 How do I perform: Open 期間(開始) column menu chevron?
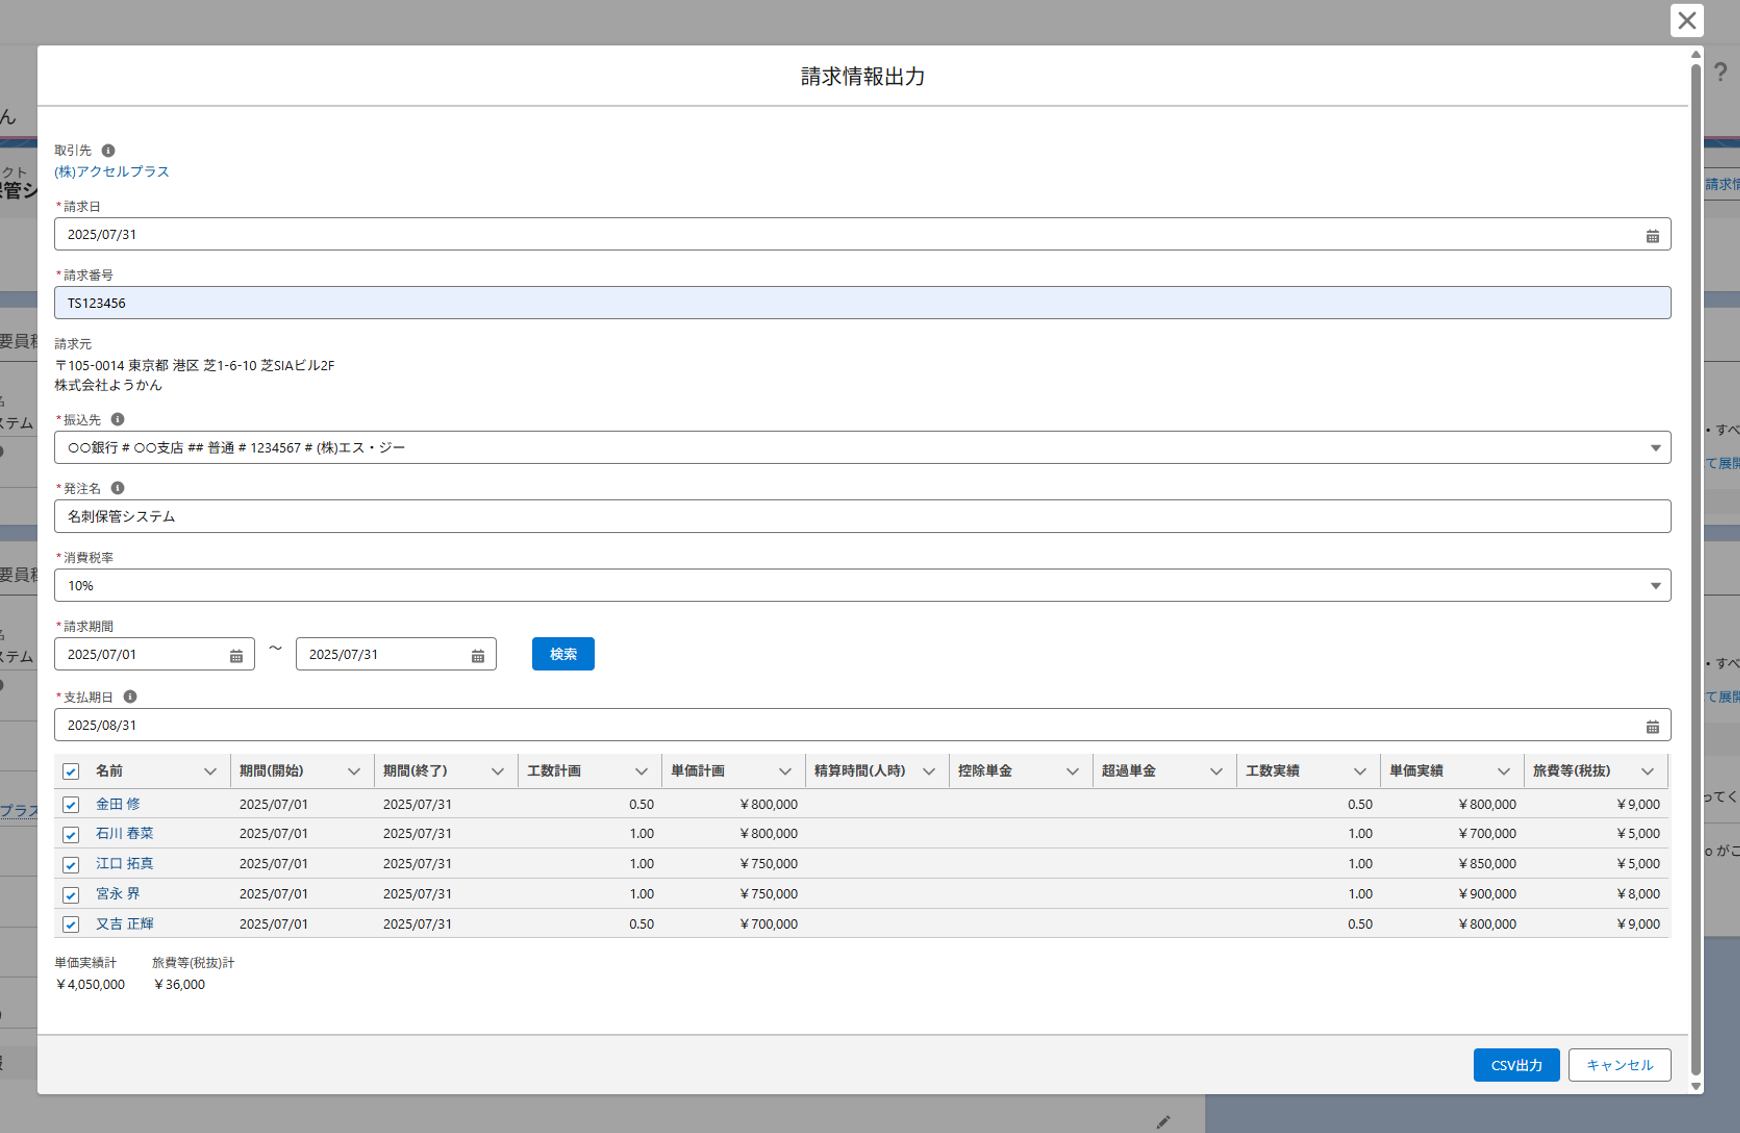coord(354,771)
